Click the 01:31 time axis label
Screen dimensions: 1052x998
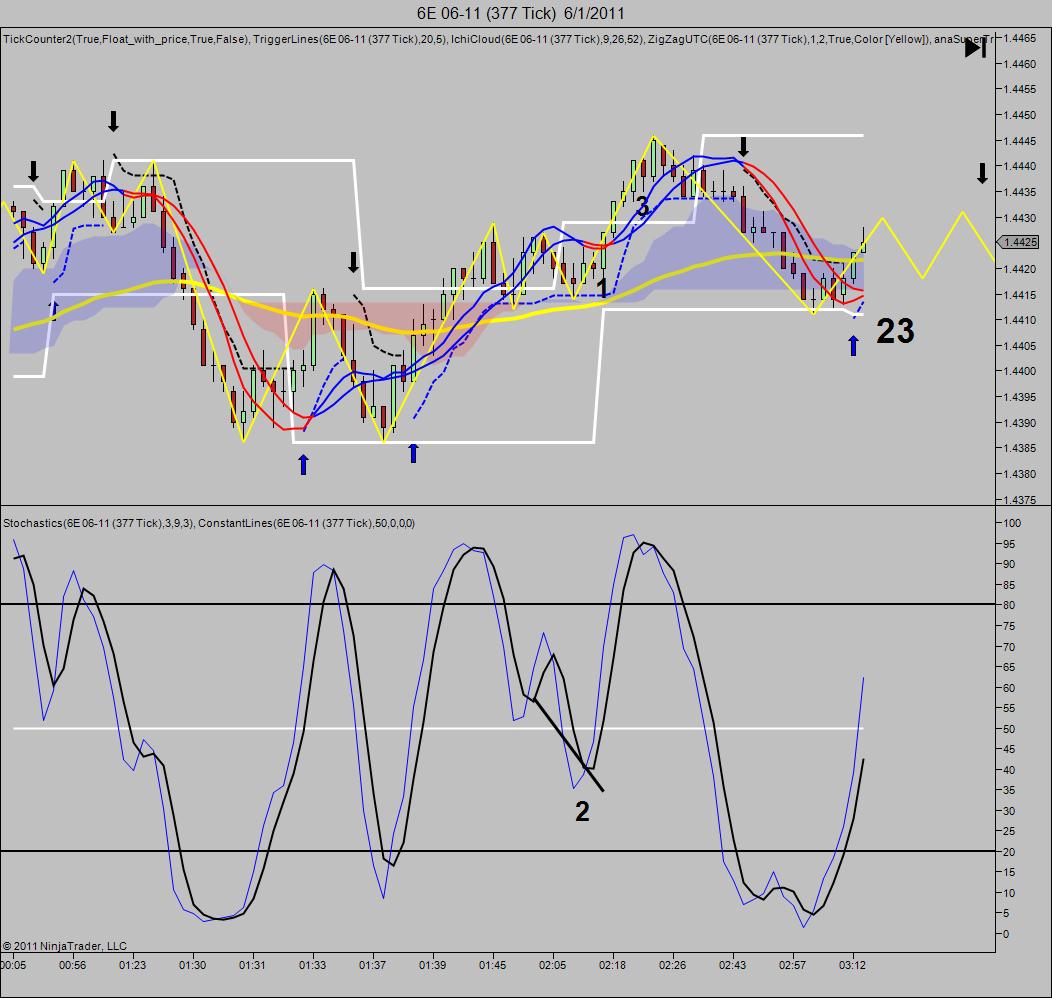point(252,965)
